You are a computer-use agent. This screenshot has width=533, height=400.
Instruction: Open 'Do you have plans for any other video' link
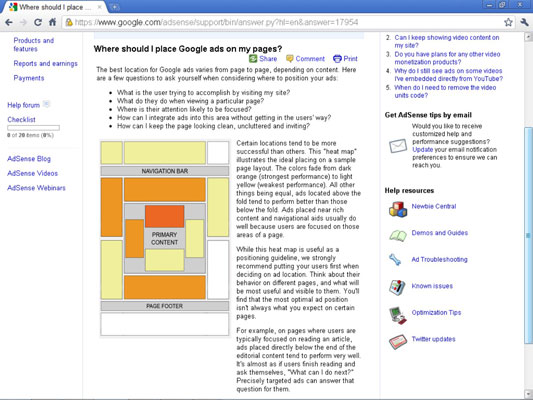(x=447, y=58)
